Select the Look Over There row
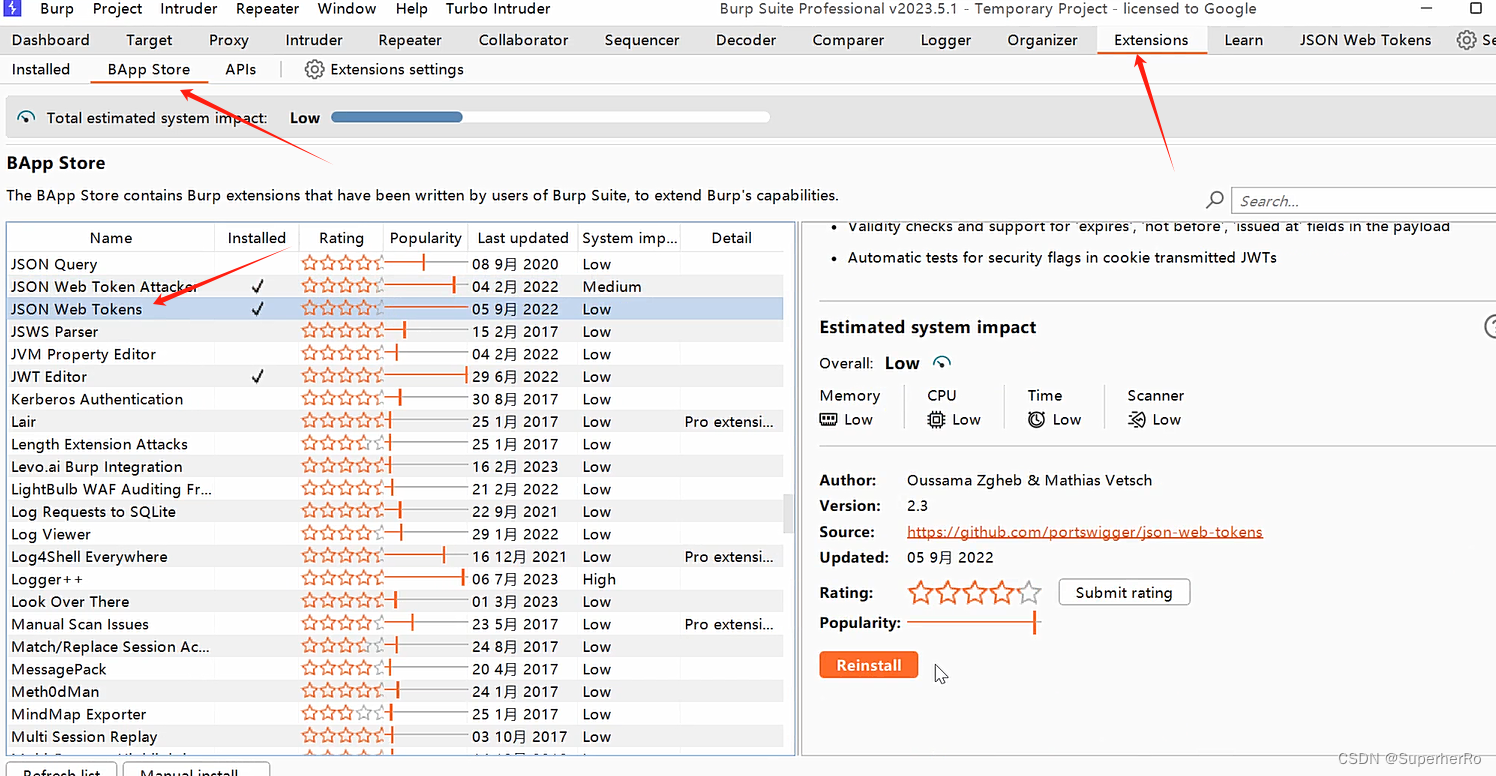1496x776 pixels. 395,601
